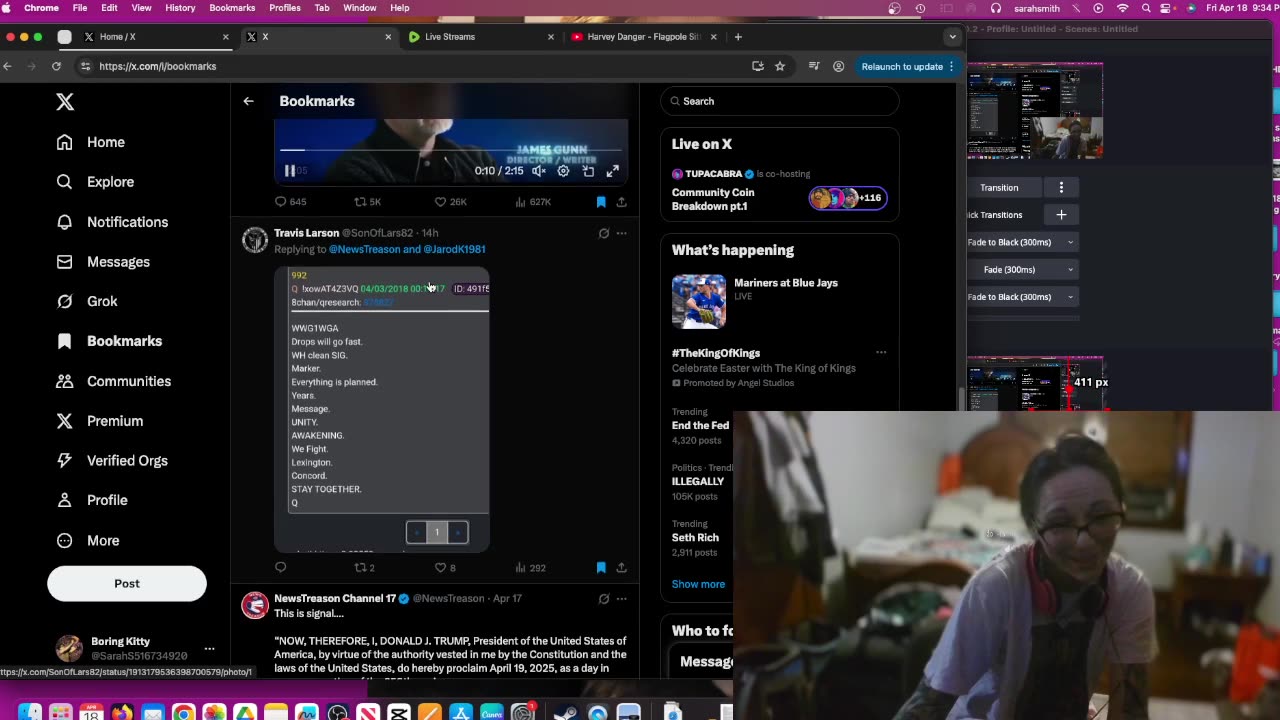The width and height of the screenshot is (1280, 720).
Task: Open more options on Travis Larson's post
Action: click(x=621, y=233)
